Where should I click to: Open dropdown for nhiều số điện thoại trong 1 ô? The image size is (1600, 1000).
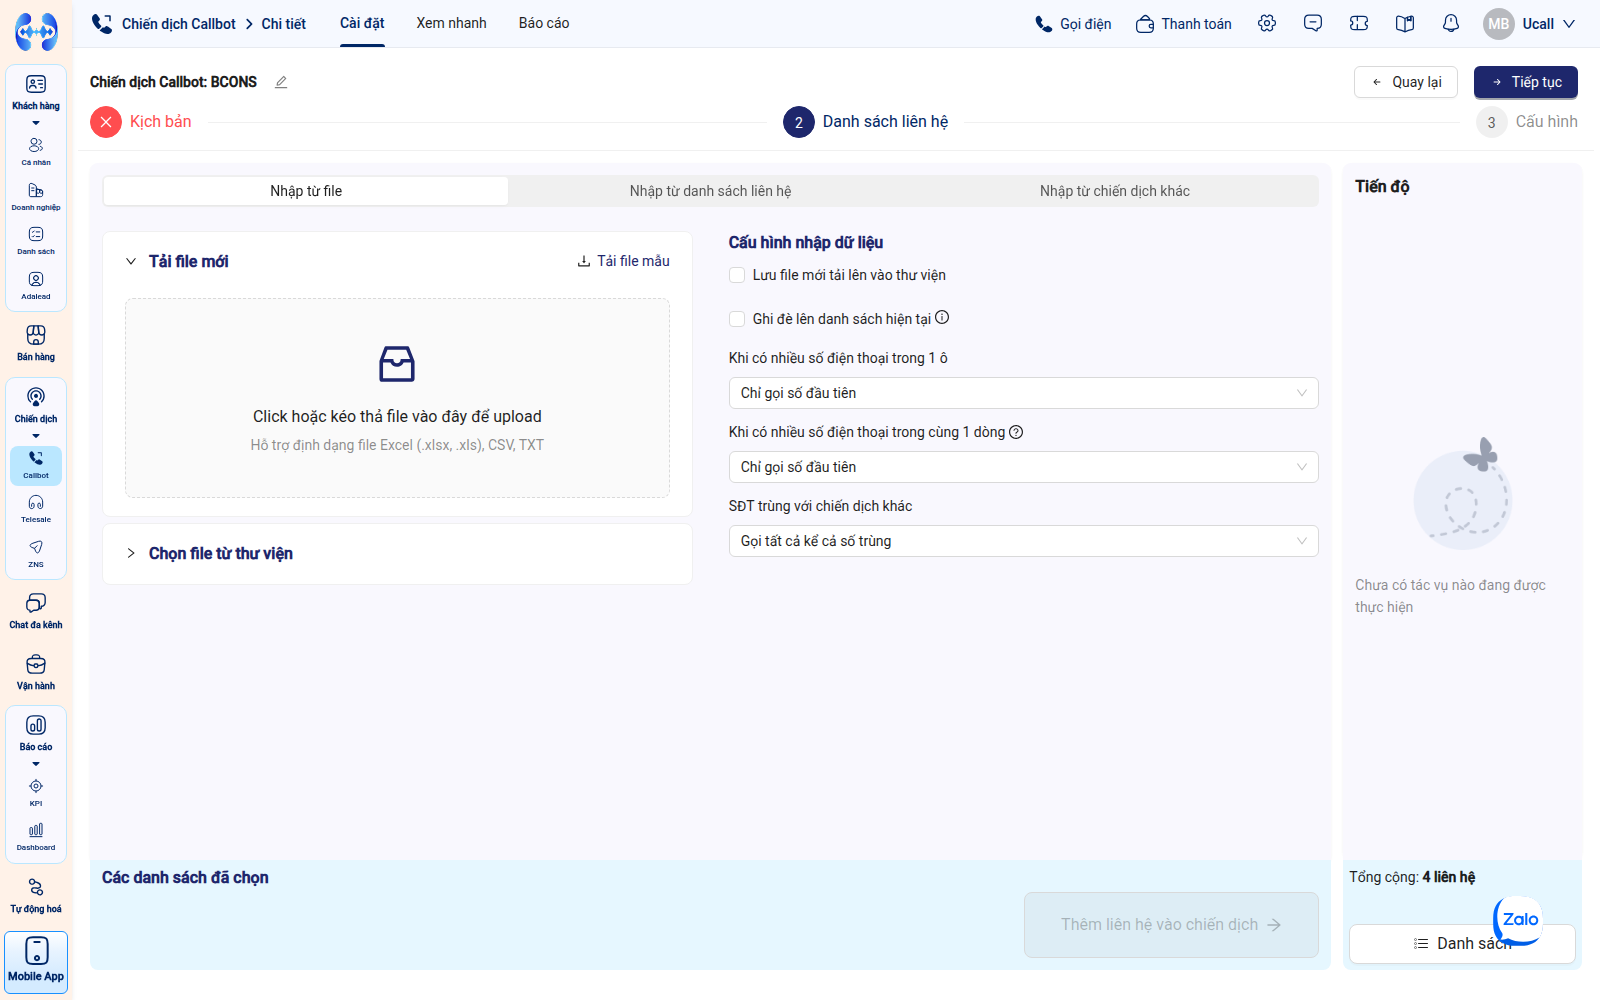(1023, 393)
